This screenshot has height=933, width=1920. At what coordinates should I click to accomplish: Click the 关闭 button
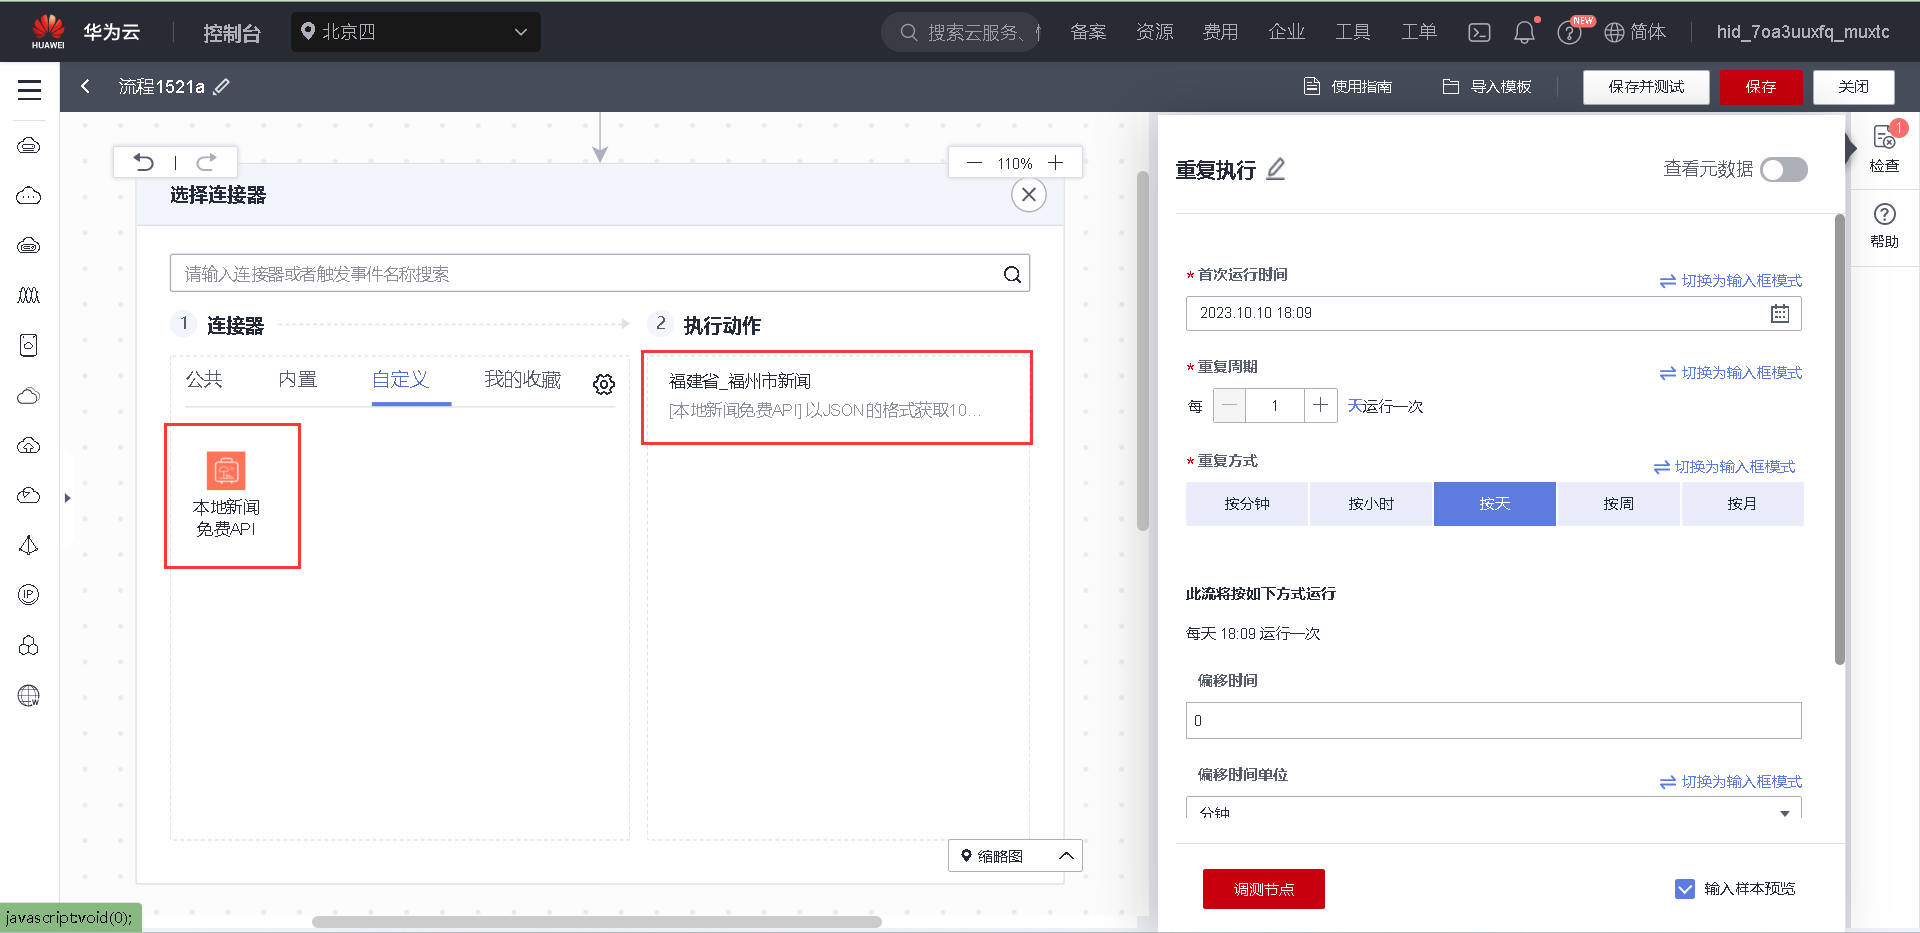click(1854, 87)
